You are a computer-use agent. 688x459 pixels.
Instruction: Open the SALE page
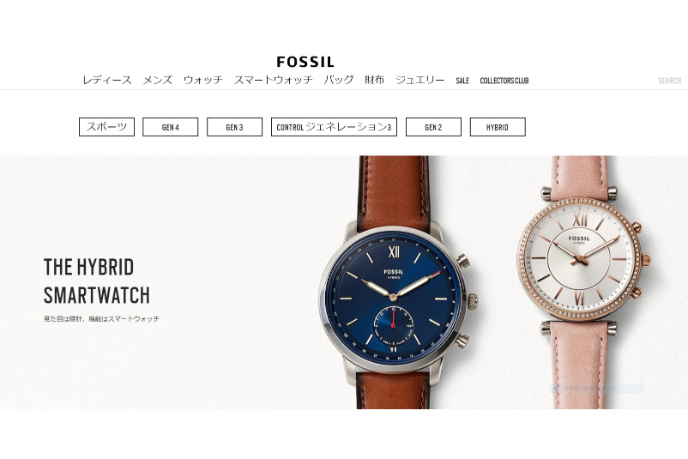tap(462, 81)
